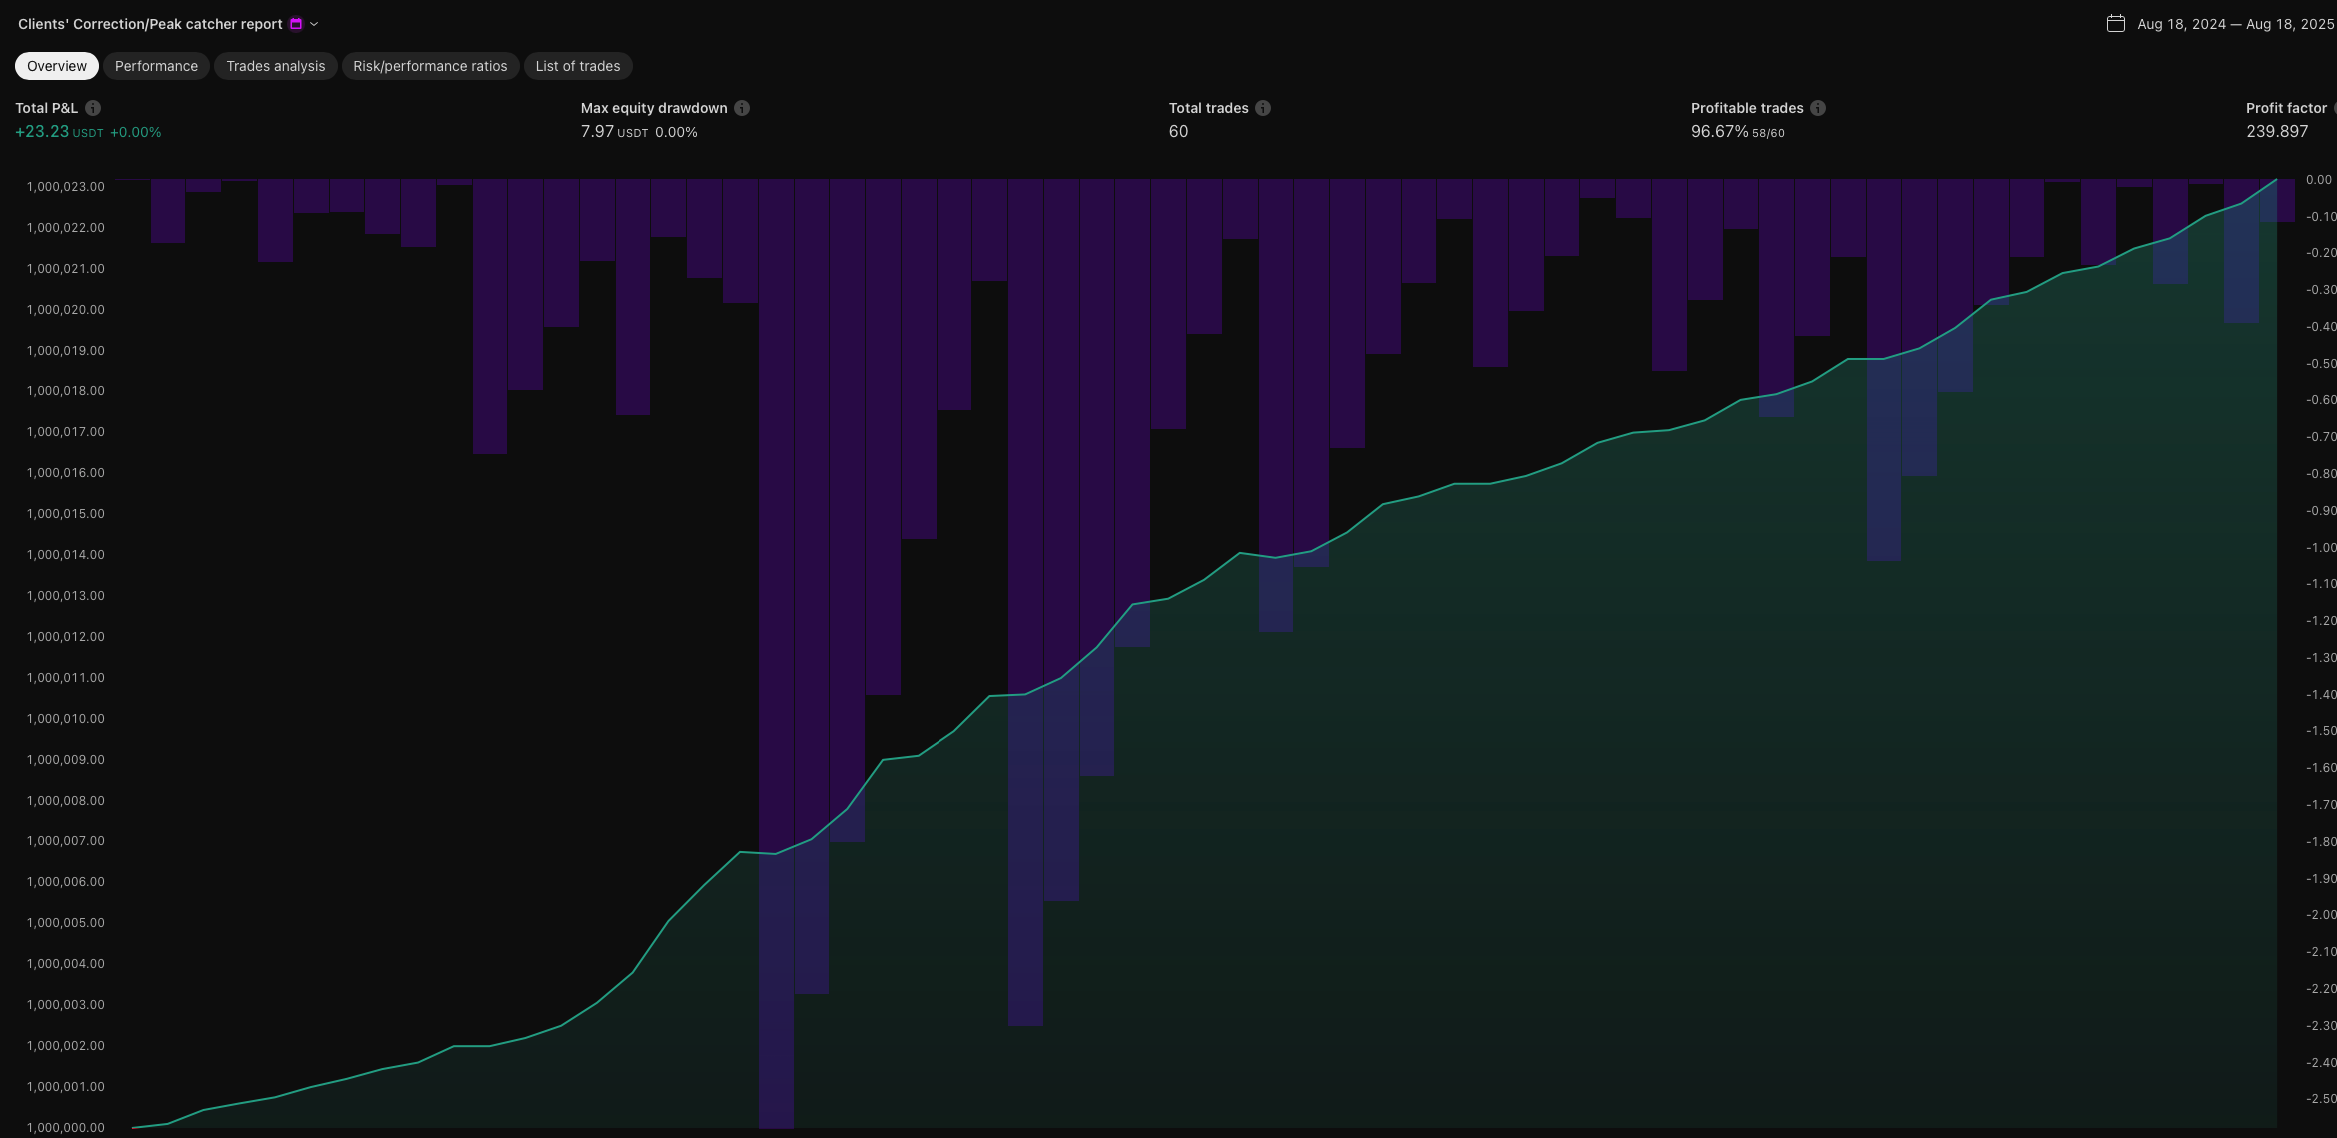Click the Profitable trades info icon
This screenshot has width=2337, height=1138.
[1818, 108]
